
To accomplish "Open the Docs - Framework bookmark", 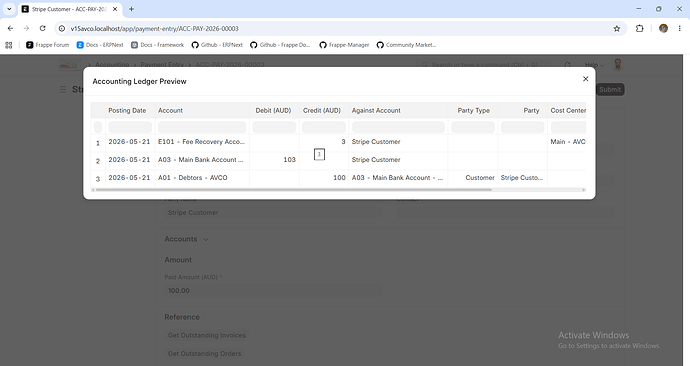I will (x=158, y=45).
